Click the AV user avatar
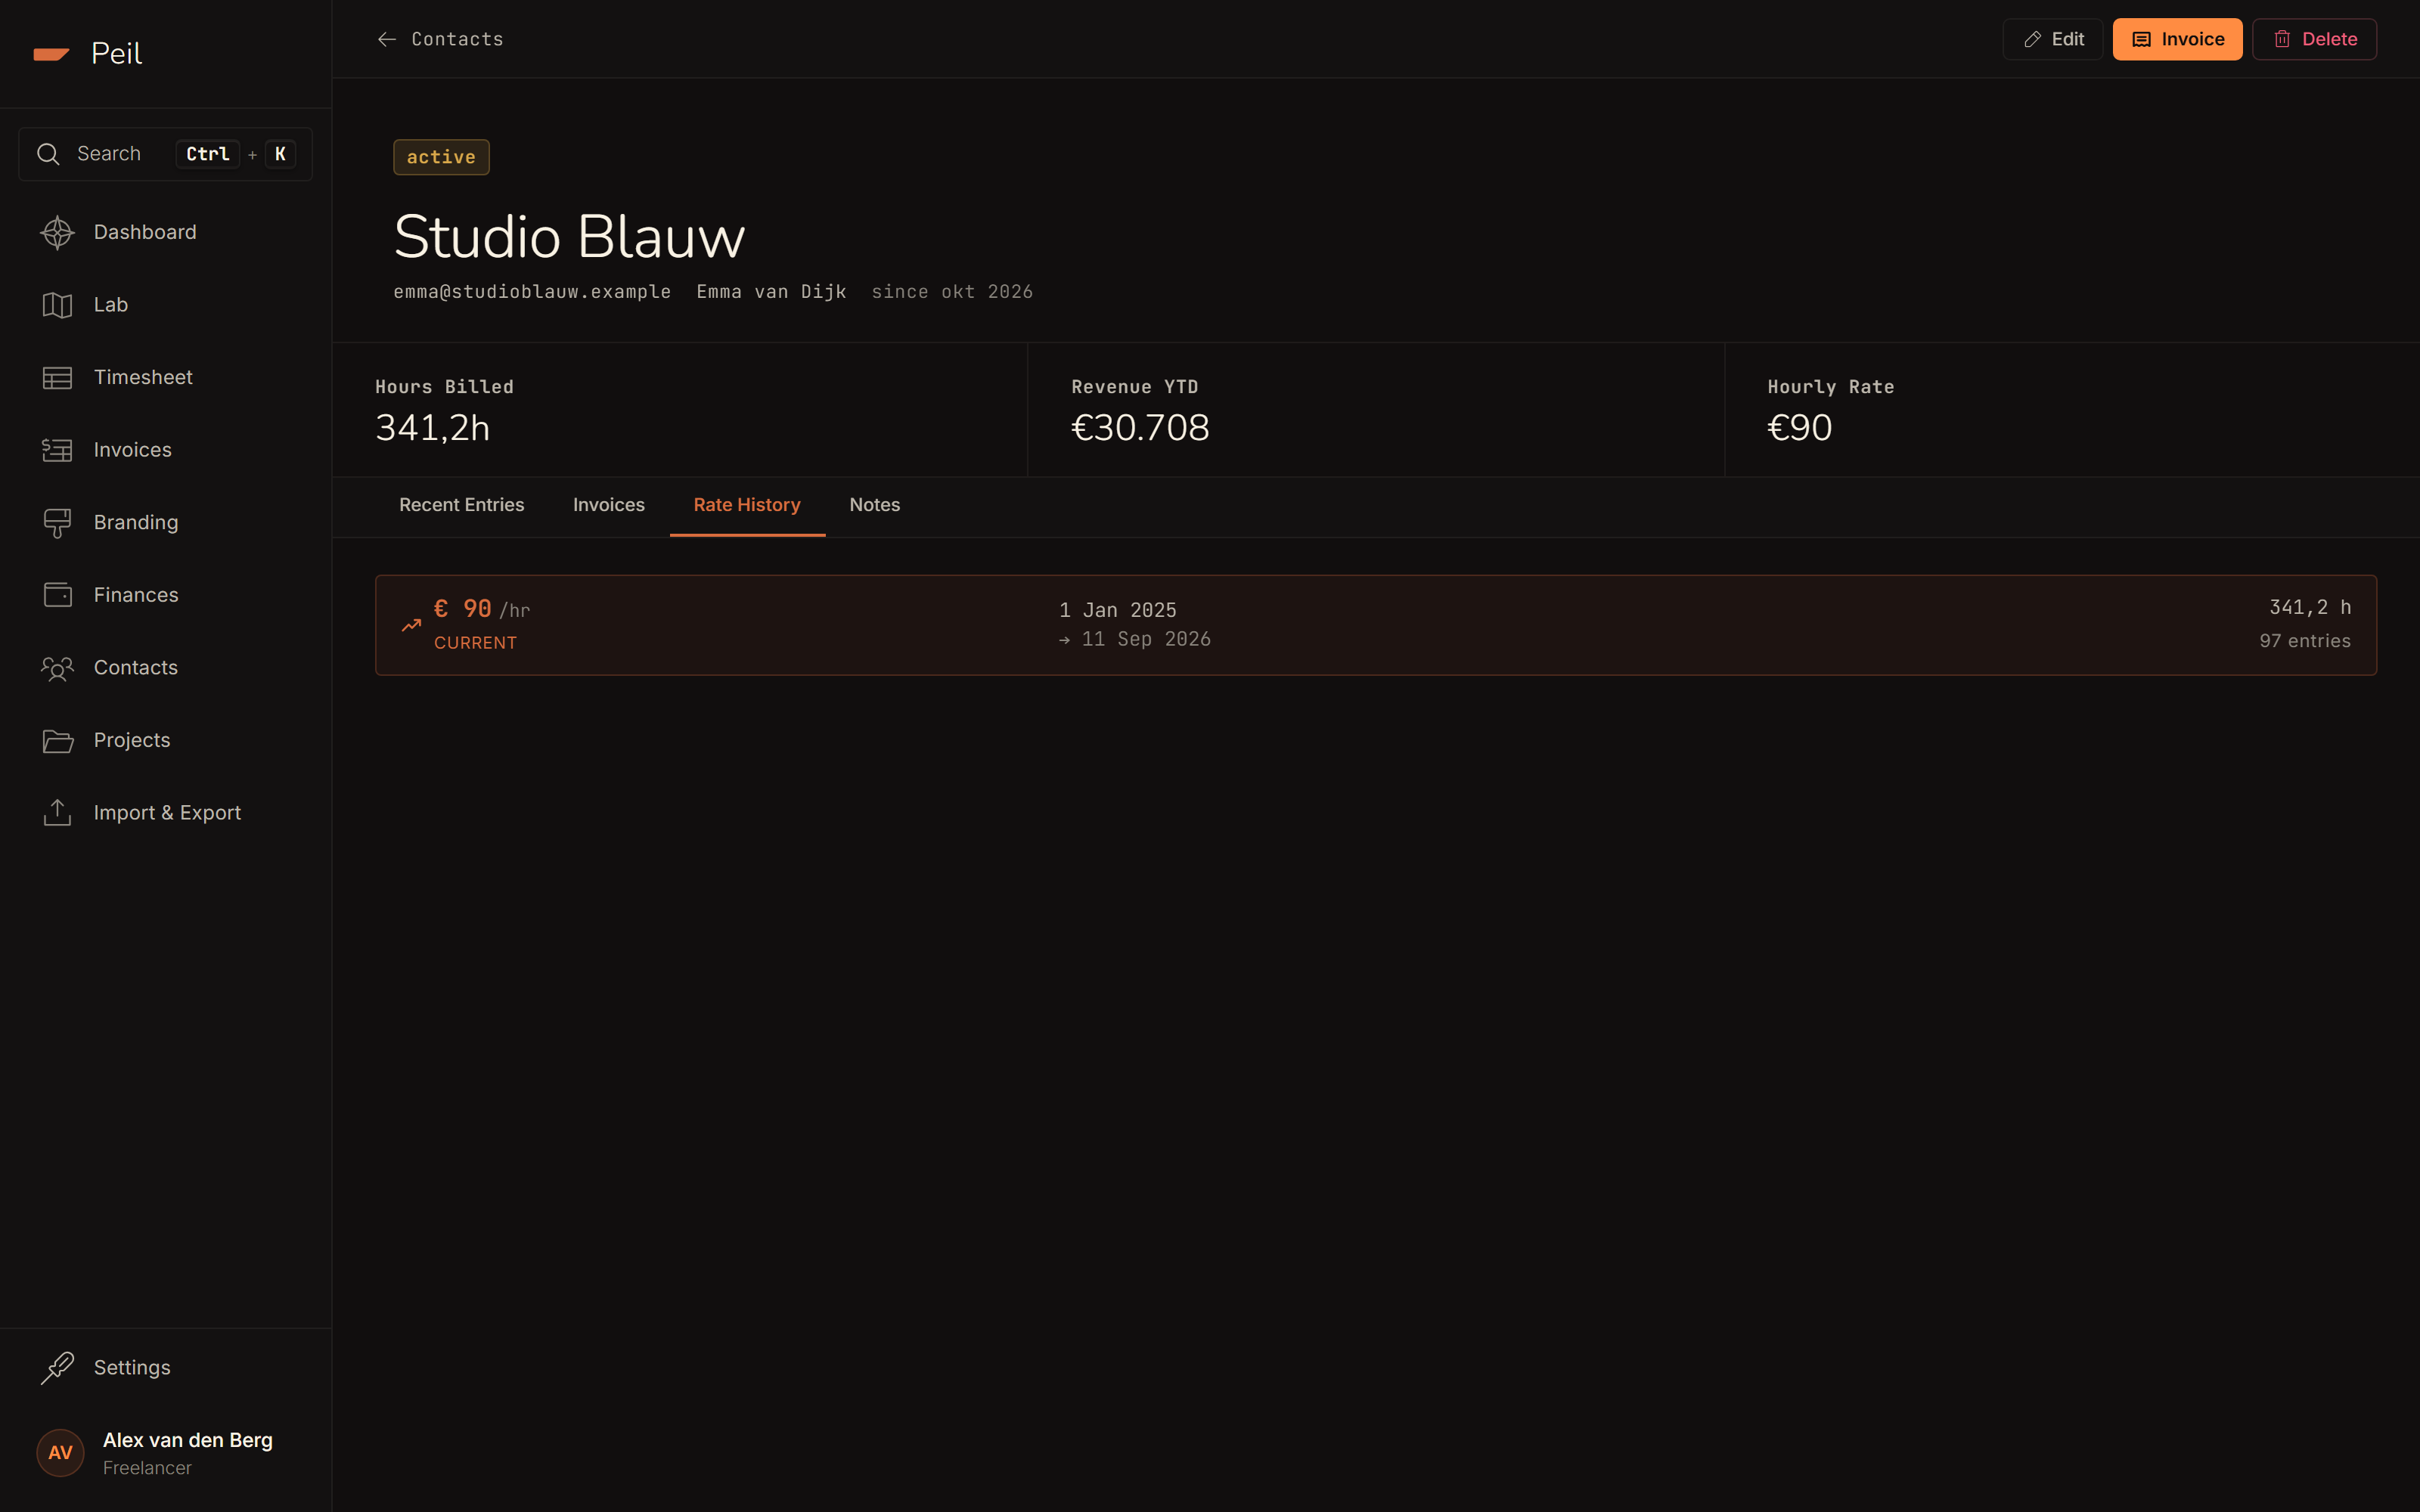Image resolution: width=2420 pixels, height=1512 pixels. pyautogui.click(x=60, y=1452)
